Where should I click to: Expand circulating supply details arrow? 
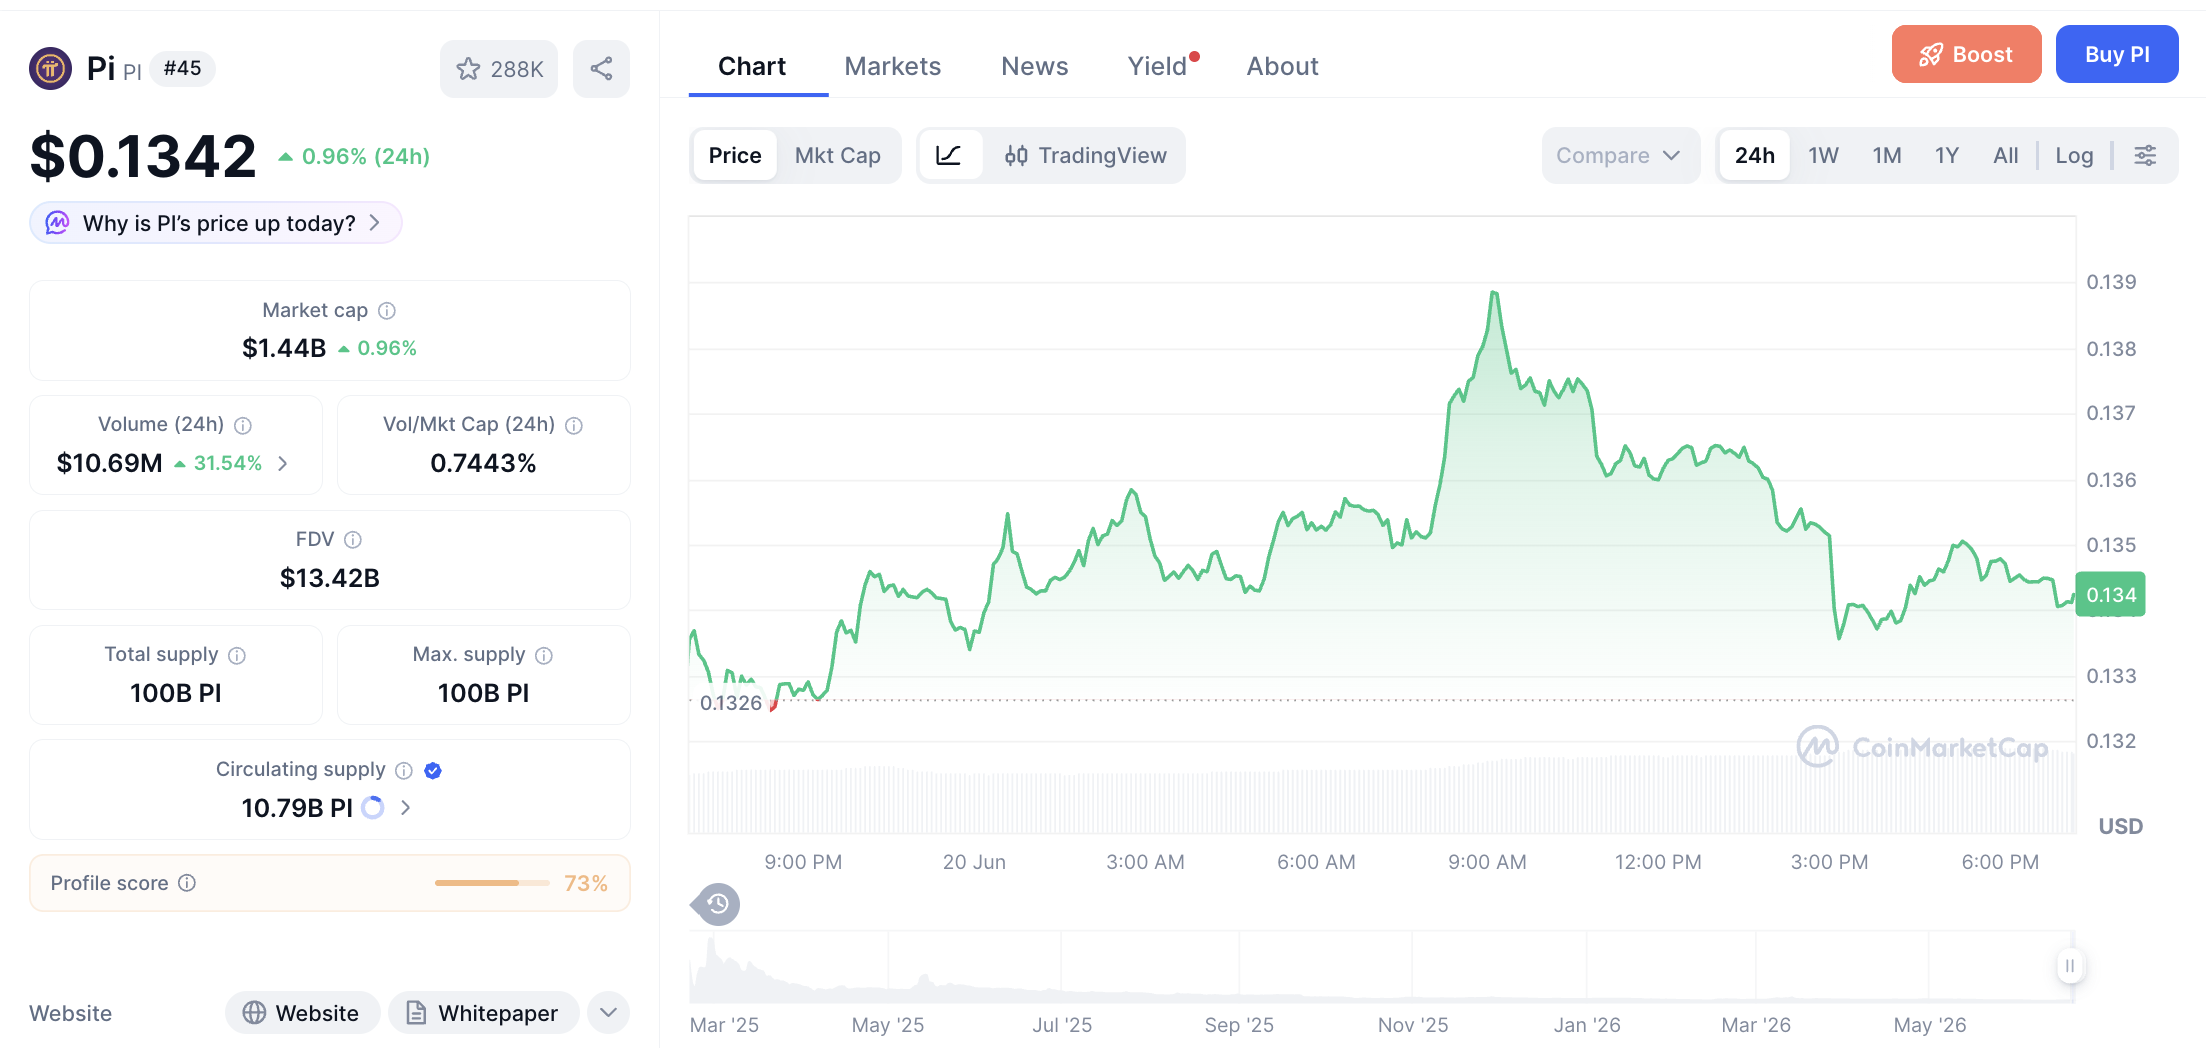click(x=405, y=807)
